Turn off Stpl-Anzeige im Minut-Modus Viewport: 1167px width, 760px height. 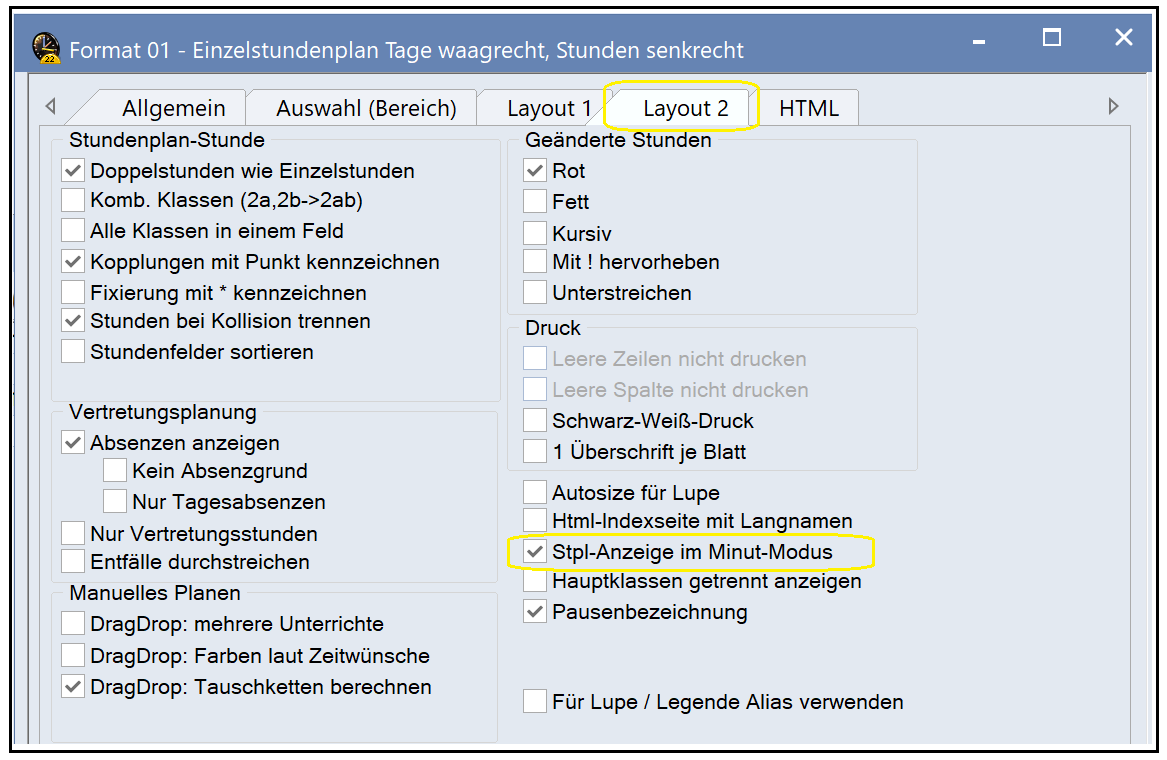tap(535, 552)
